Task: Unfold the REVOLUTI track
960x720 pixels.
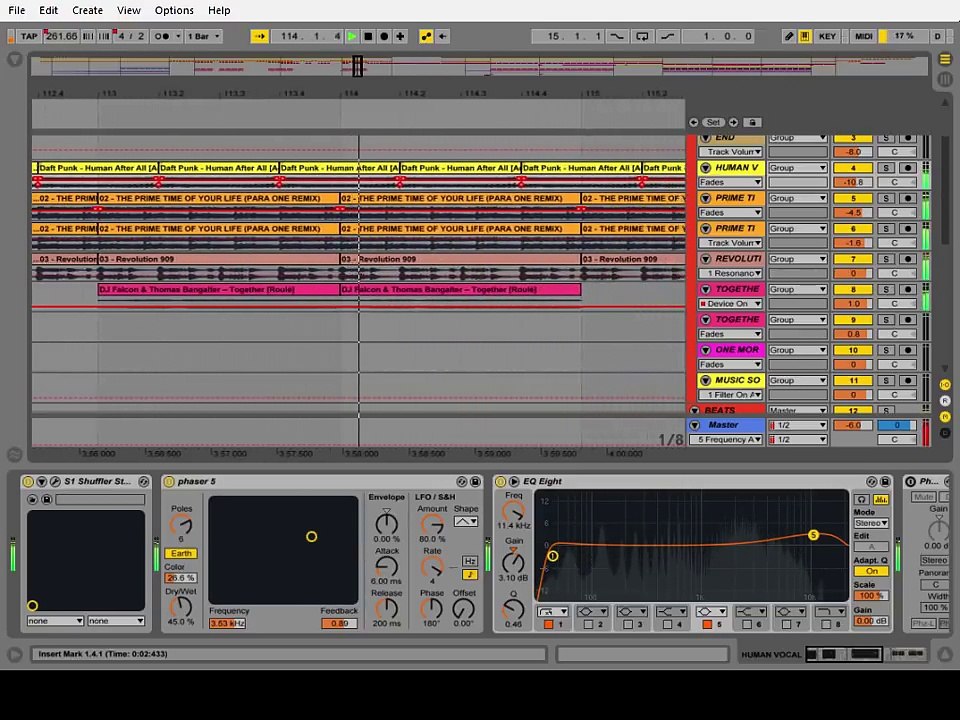Action: [x=705, y=259]
